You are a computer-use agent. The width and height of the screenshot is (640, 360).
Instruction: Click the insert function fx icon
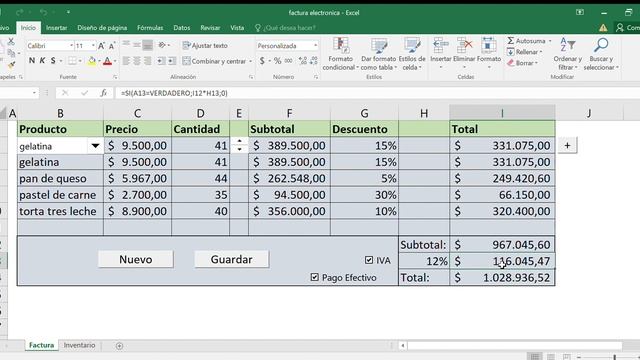(104, 93)
